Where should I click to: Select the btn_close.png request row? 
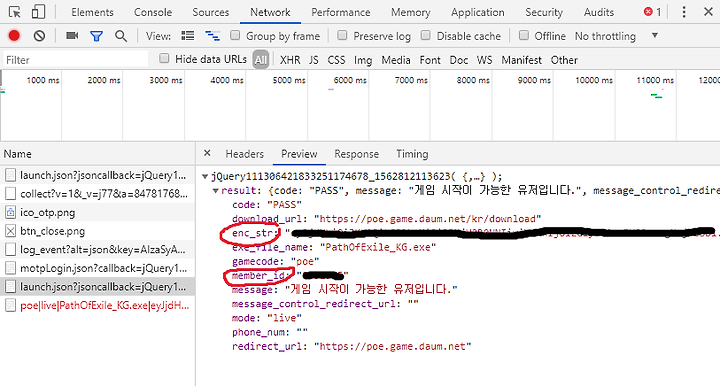coord(97,231)
